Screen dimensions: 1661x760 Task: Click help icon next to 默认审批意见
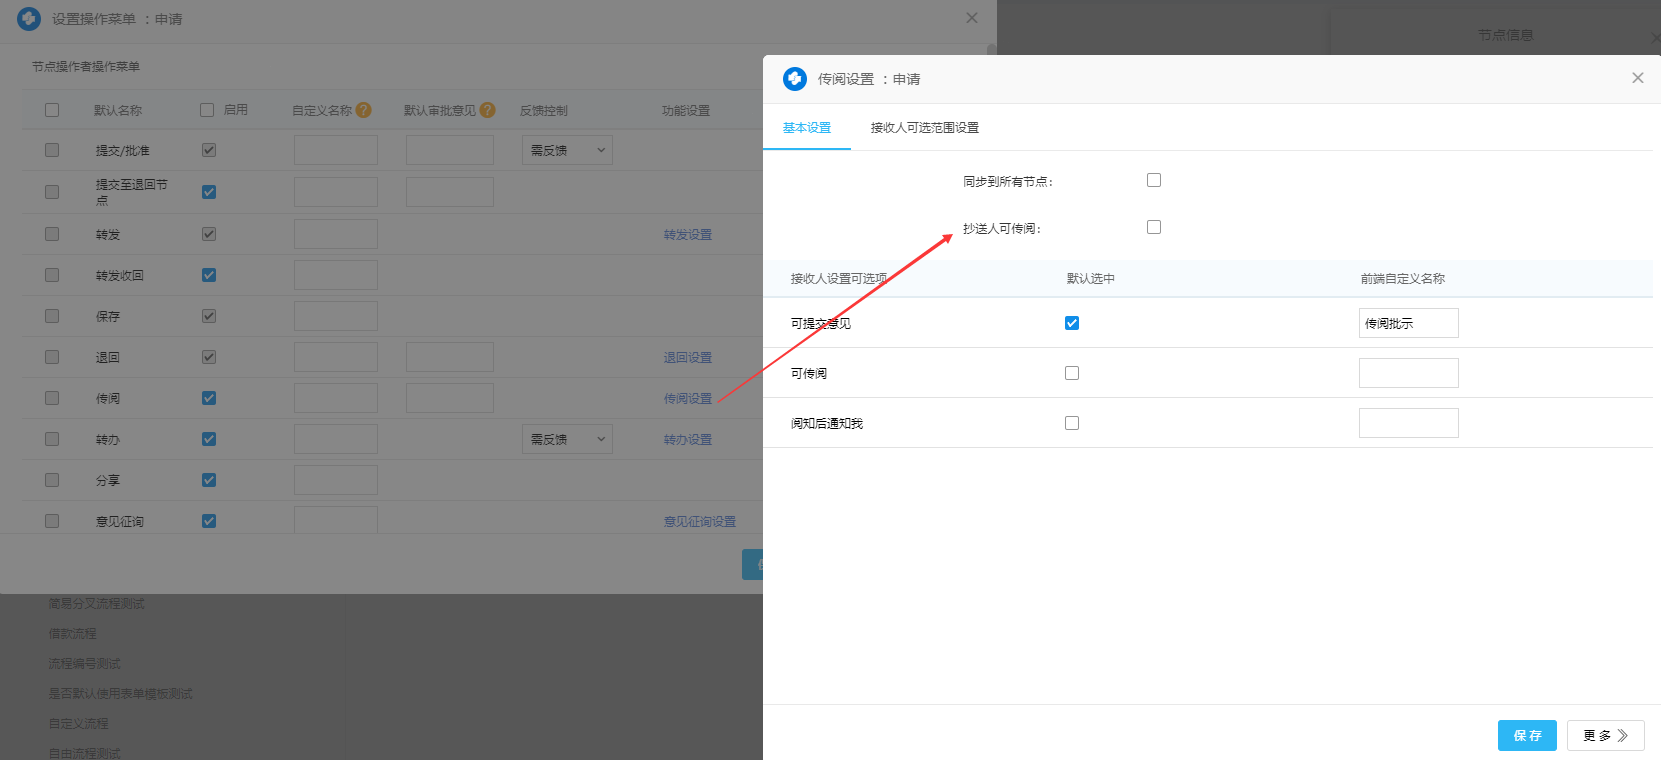[x=487, y=110]
